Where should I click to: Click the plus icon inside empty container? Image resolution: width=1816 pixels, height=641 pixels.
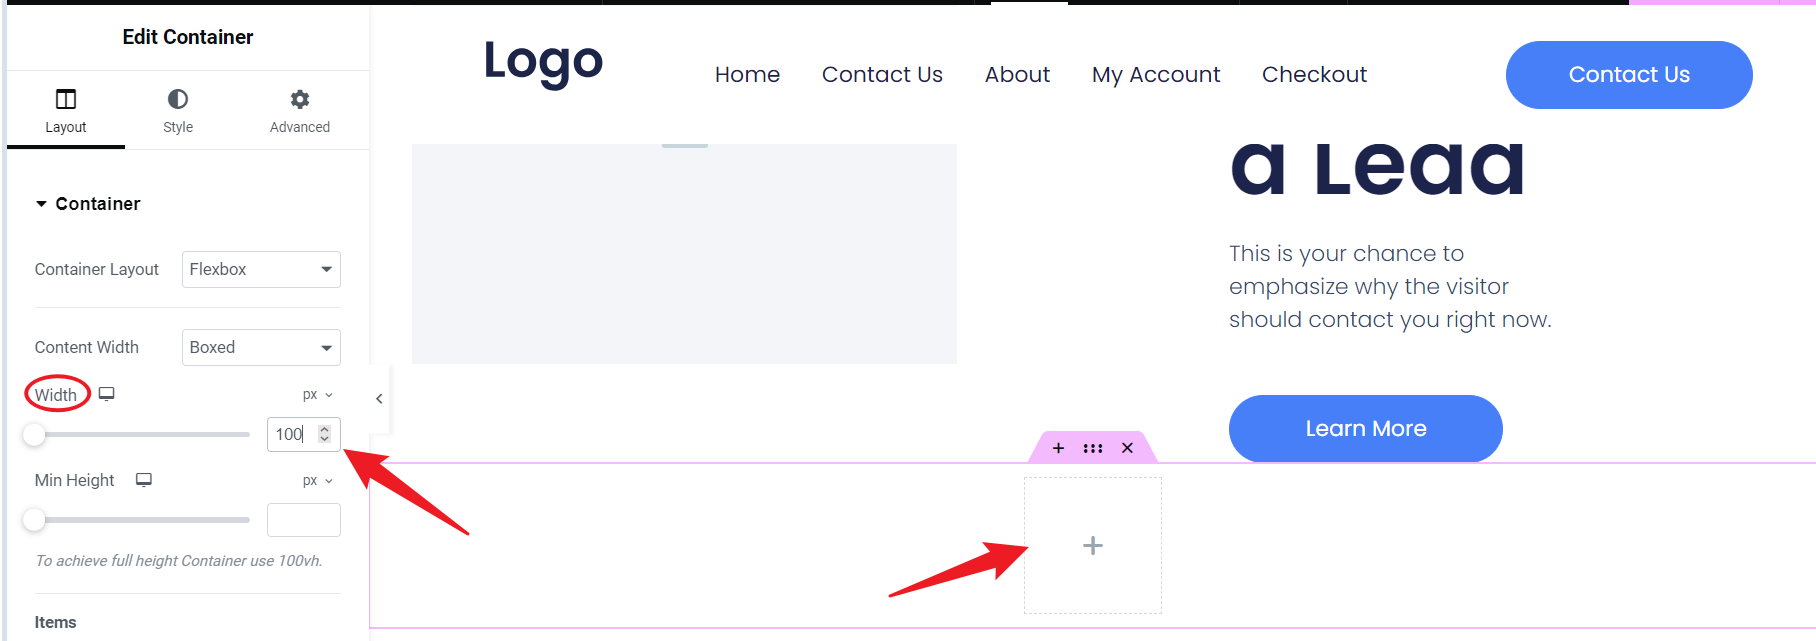click(x=1093, y=545)
